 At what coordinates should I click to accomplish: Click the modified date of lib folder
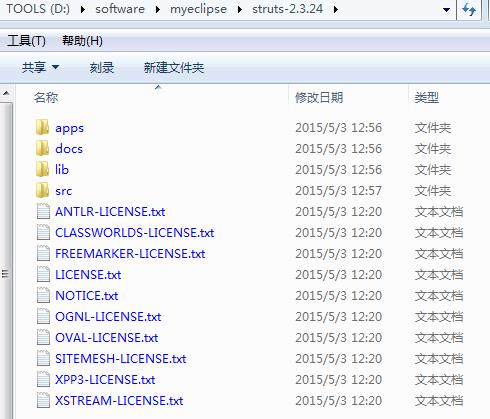[x=338, y=170]
